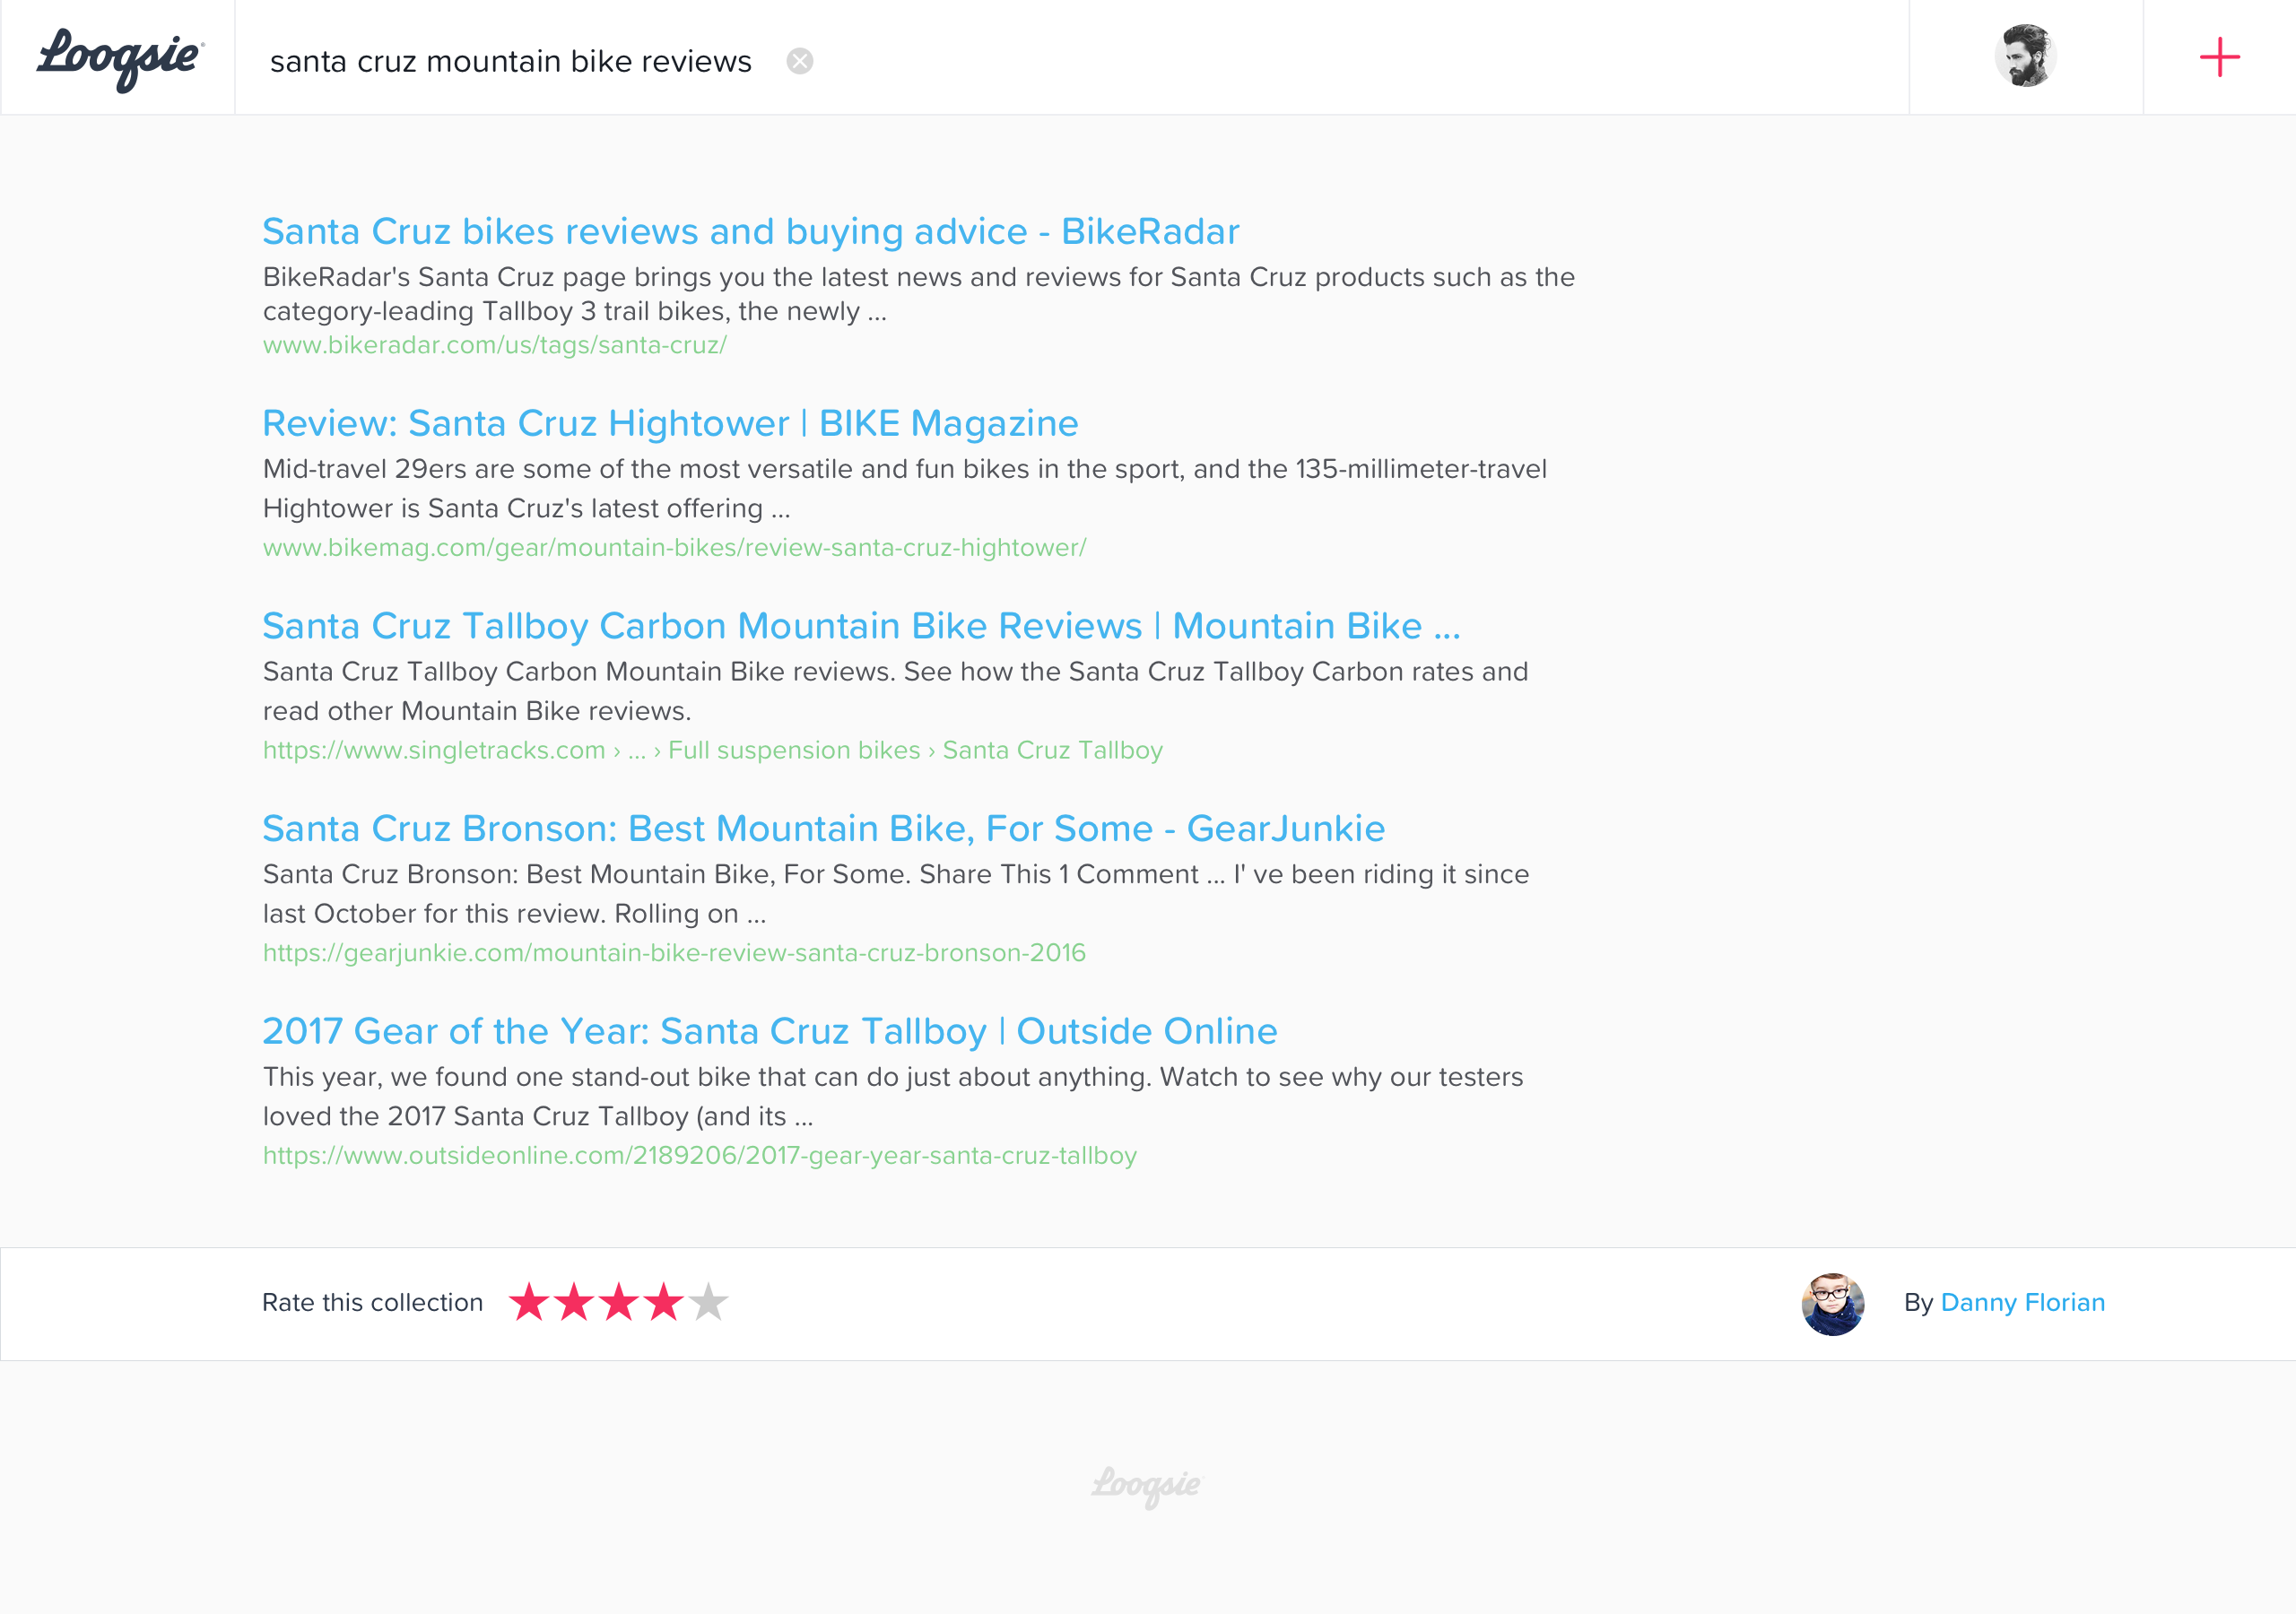Viewport: 2296px width, 1614px height.
Task: Open Review: Santa Cruz Hightower result
Action: (x=670, y=423)
